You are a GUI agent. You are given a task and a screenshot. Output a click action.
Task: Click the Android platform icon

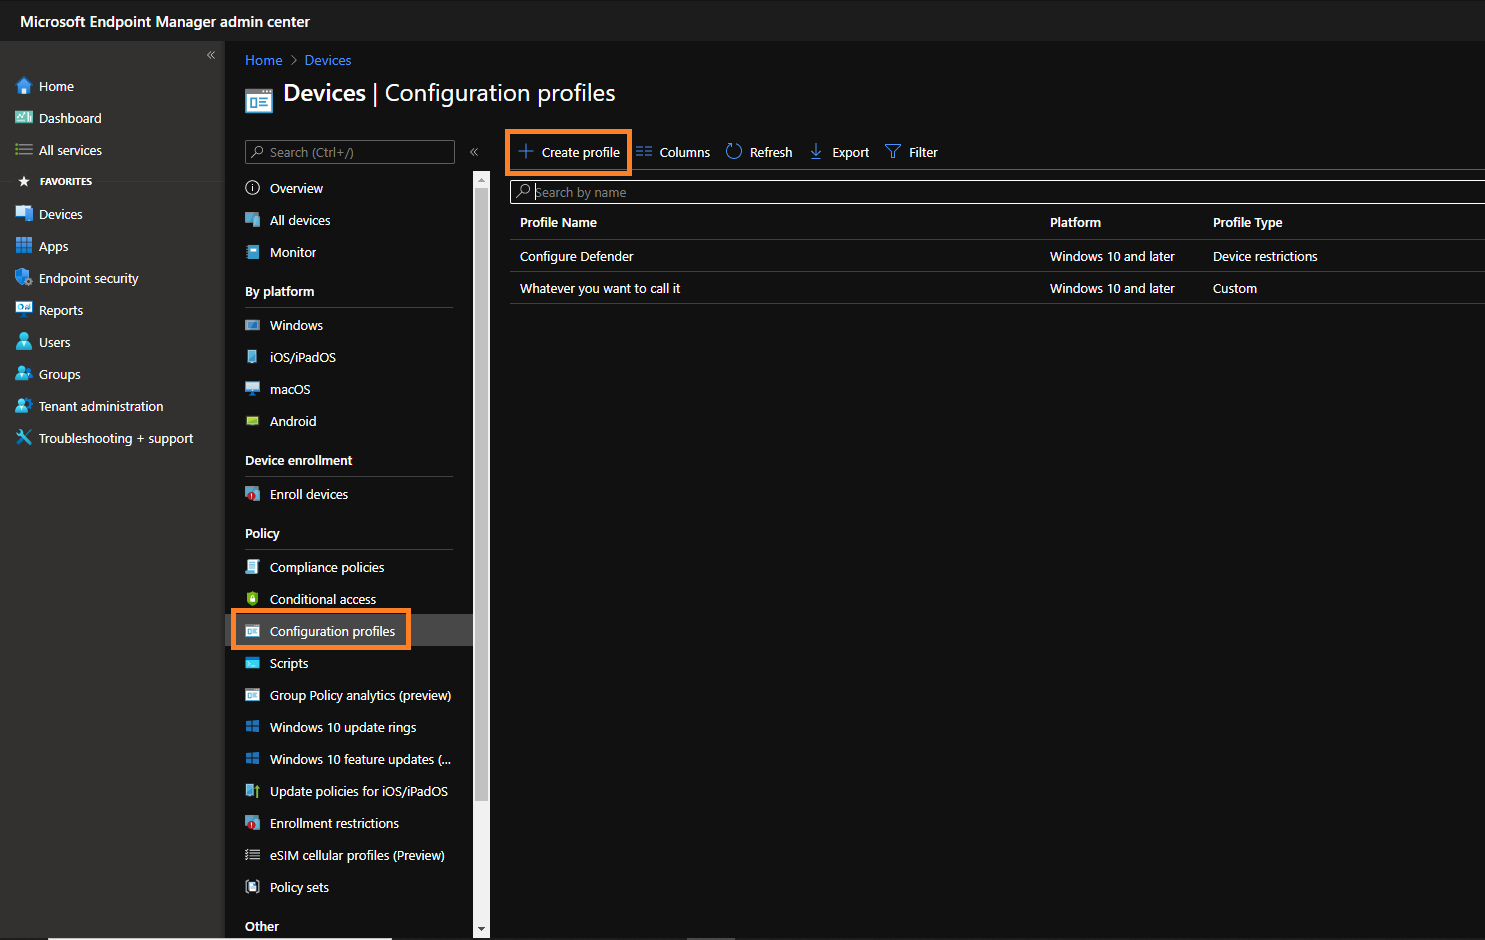click(x=253, y=421)
